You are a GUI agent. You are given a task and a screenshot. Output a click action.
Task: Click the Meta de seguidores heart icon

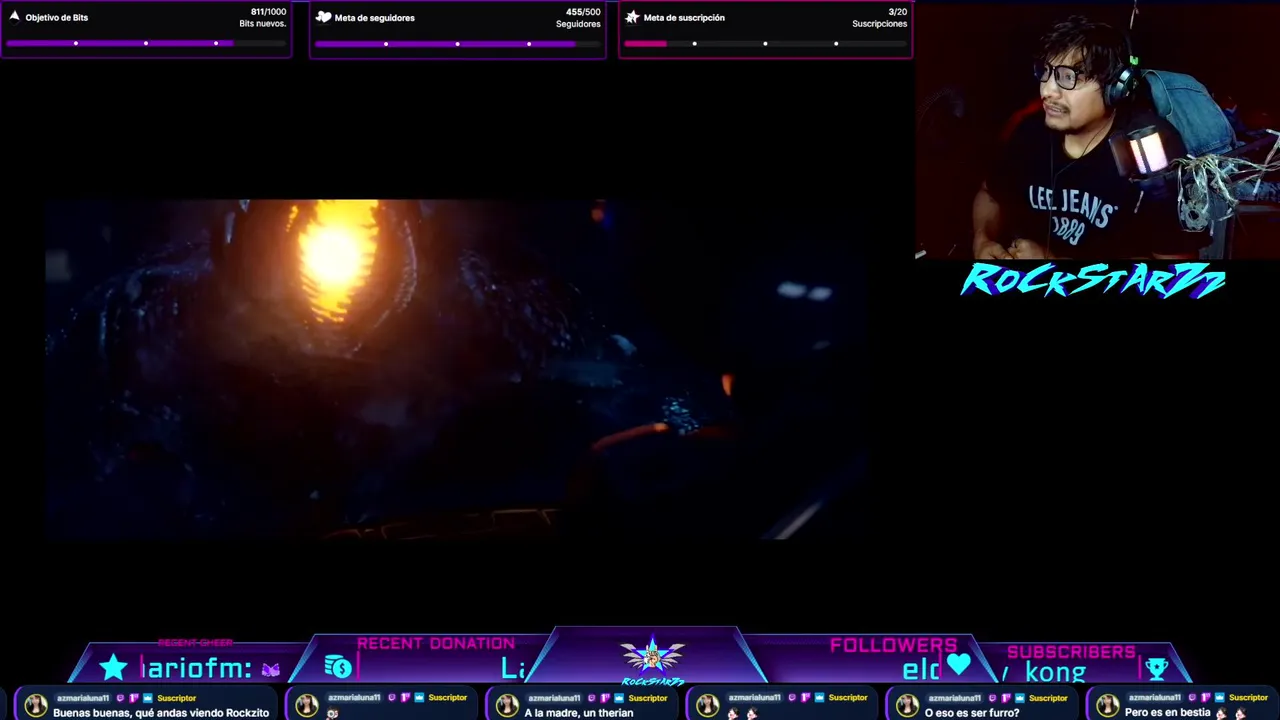point(323,17)
